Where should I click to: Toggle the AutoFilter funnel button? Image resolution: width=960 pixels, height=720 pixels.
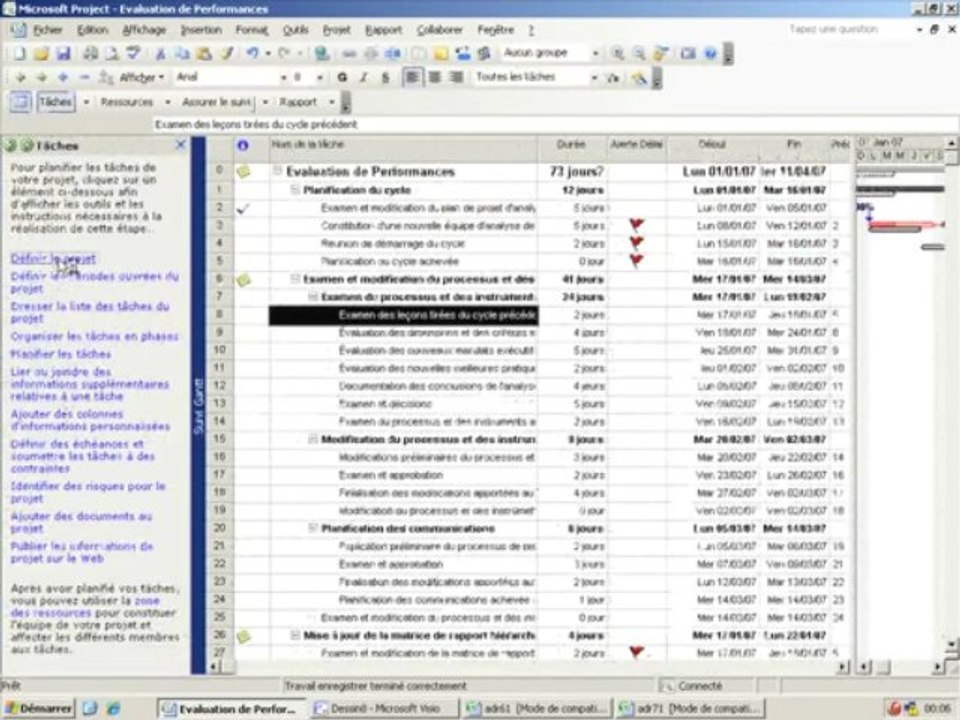[x=613, y=78]
